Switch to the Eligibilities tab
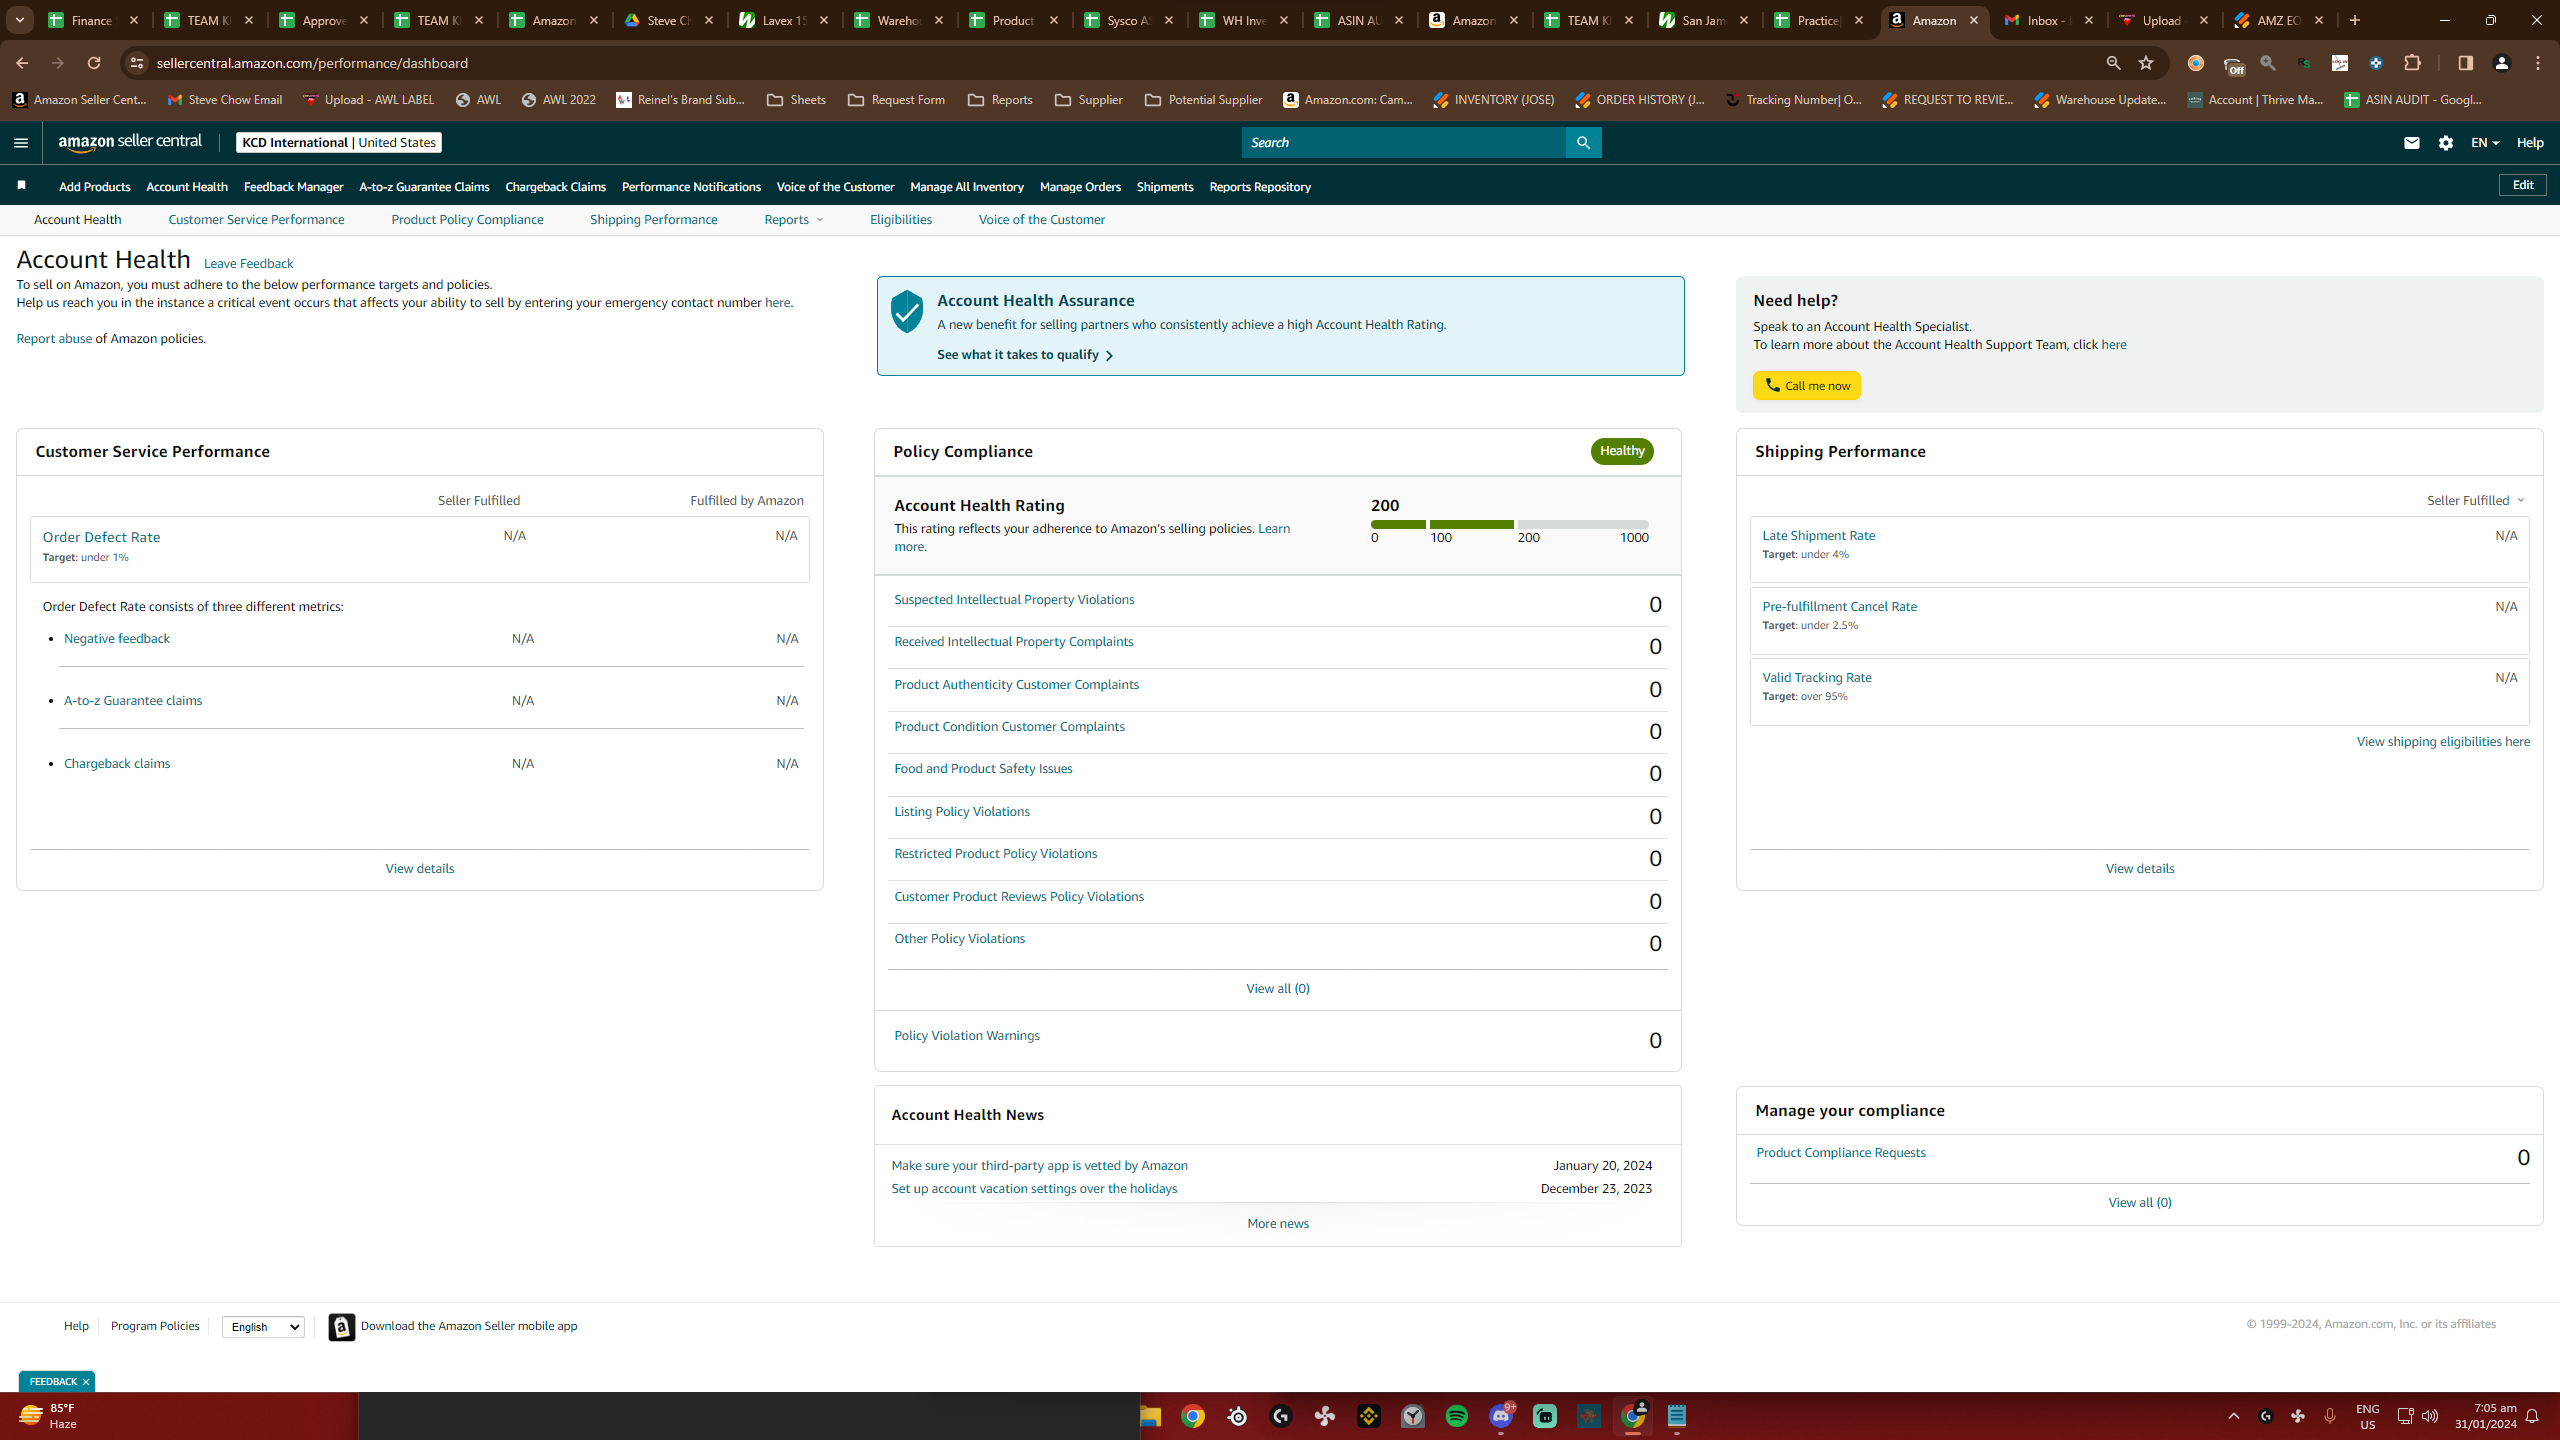The width and height of the screenshot is (2560, 1440). 901,219
